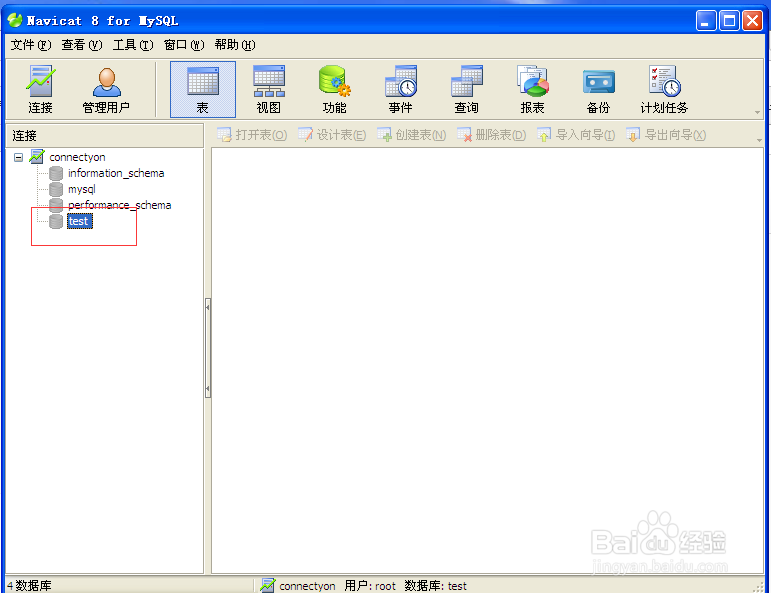Minimize the Navicat window
The width and height of the screenshot is (771, 593).
(x=706, y=21)
